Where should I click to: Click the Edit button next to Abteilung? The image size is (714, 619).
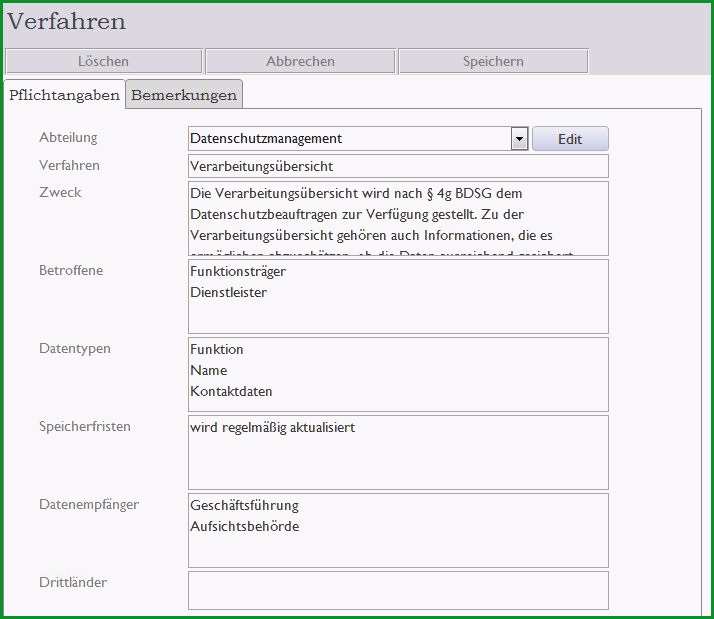click(x=570, y=139)
